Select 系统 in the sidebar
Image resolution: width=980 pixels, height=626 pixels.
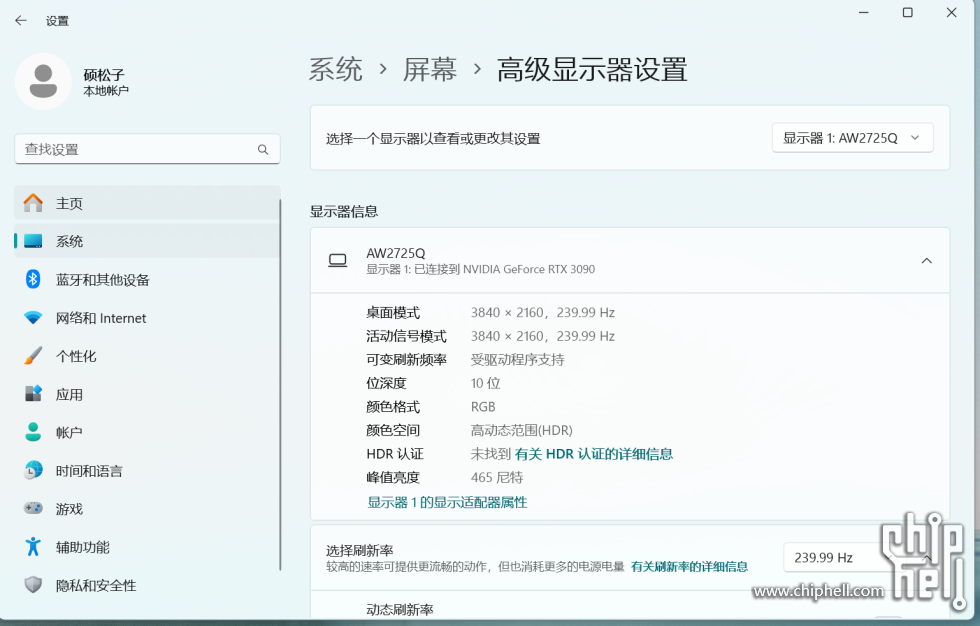click(x=147, y=241)
